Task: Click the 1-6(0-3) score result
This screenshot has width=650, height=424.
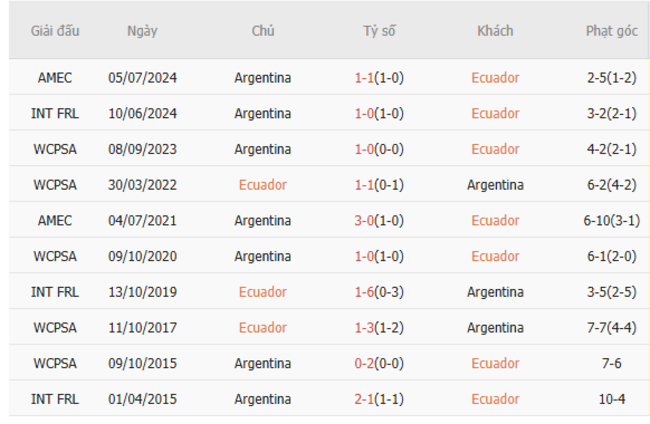Action: click(x=379, y=292)
